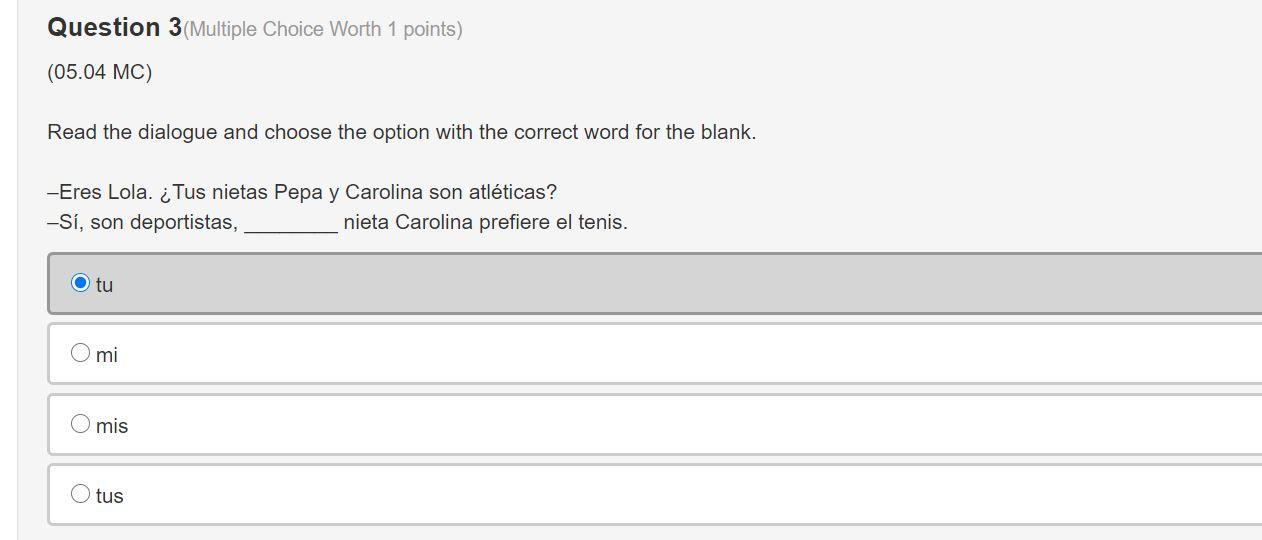This screenshot has height=540, width=1262.
Task: Click the 'mis' answer label text
Action: pyautogui.click(x=112, y=426)
